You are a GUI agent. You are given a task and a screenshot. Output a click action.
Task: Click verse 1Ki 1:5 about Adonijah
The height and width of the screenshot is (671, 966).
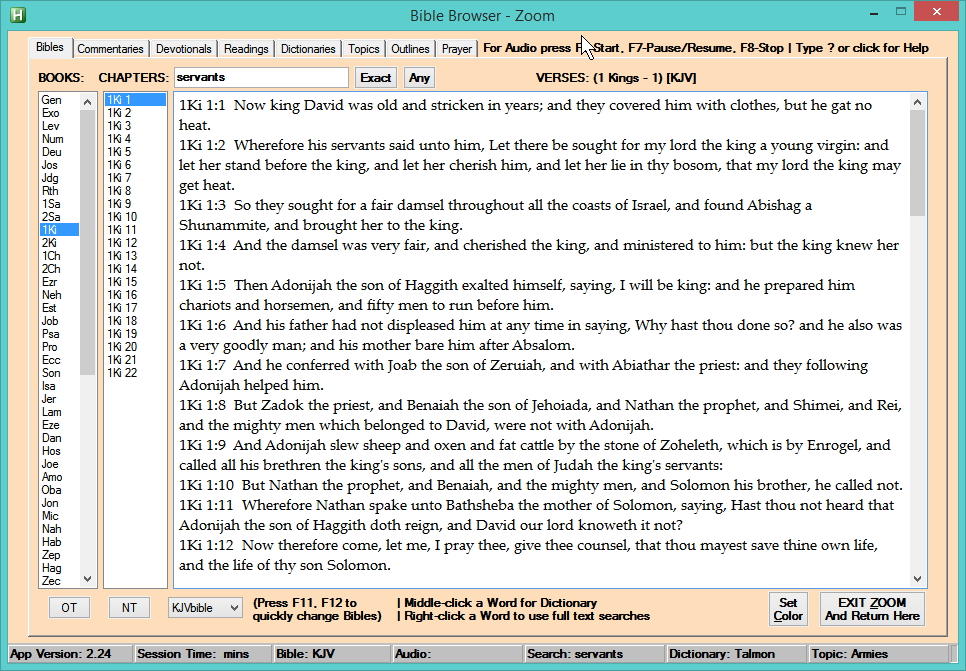[x=517, y=295]
